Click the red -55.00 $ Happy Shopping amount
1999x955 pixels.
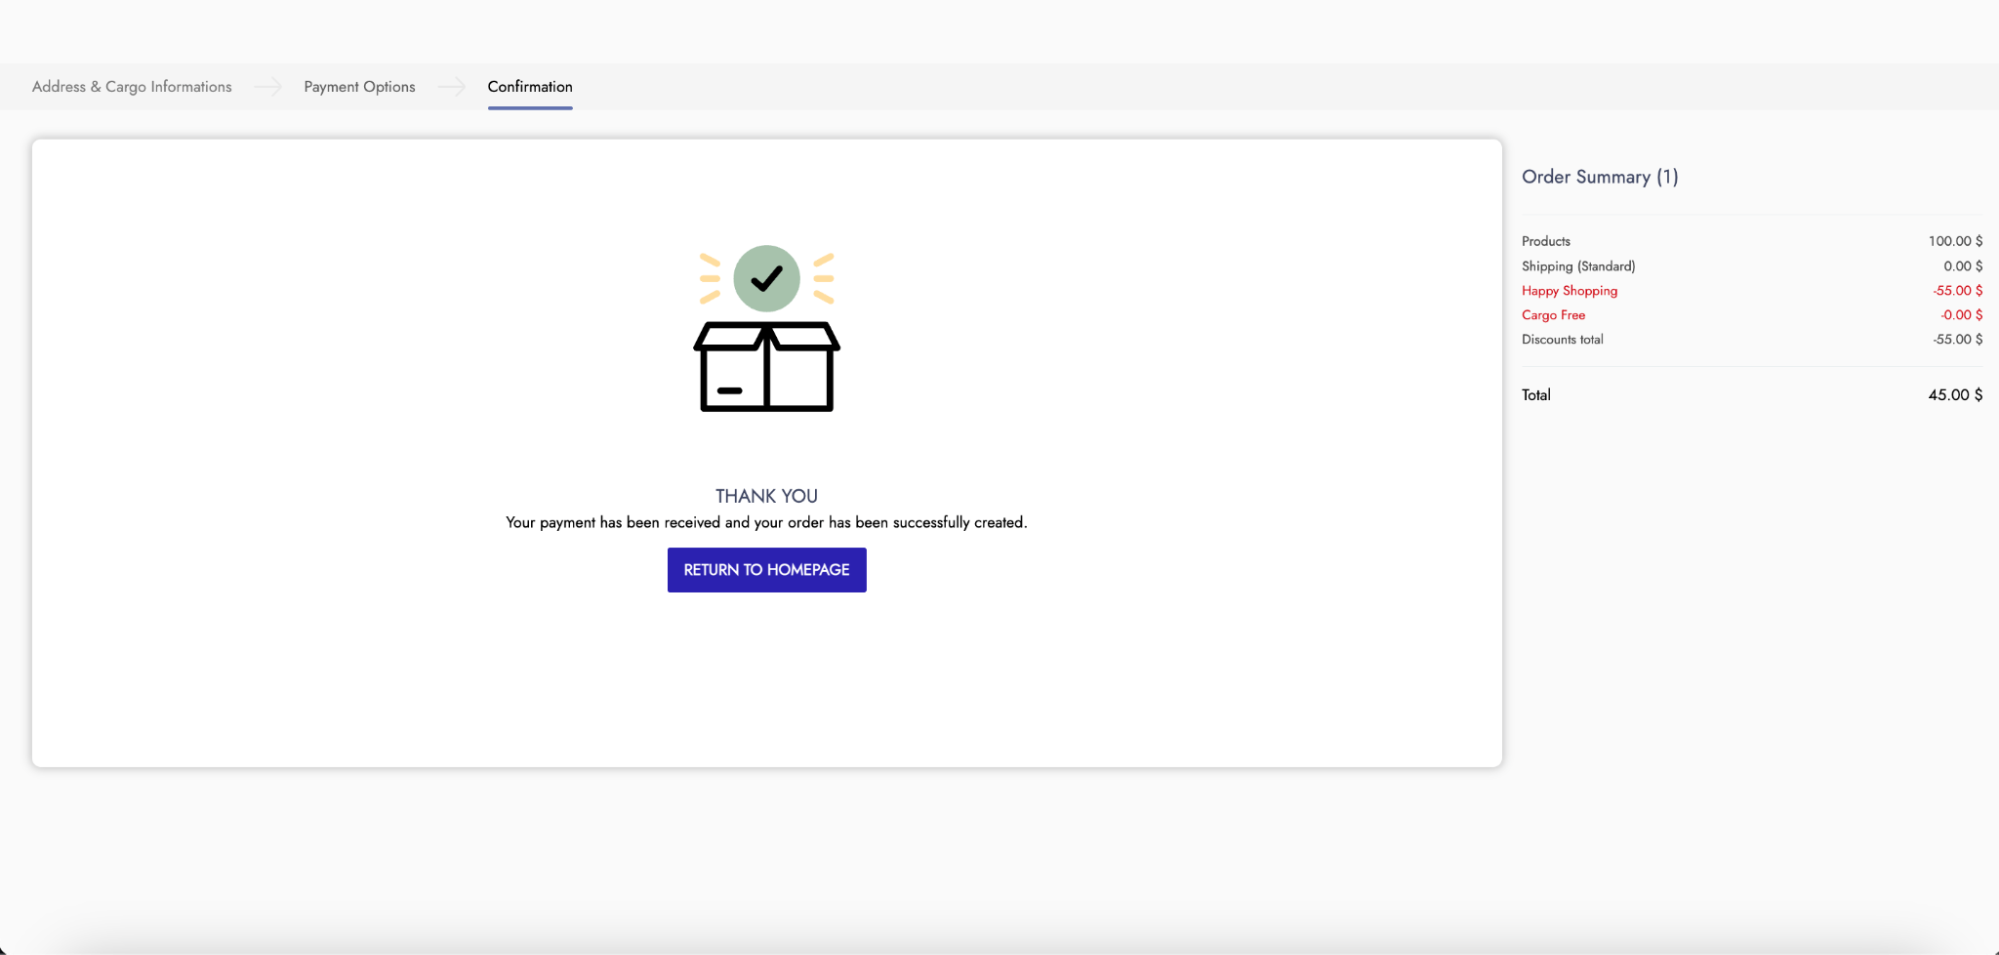tap(1957, 291)
